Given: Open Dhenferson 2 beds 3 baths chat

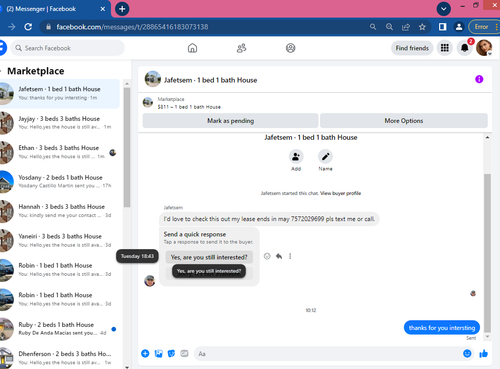Looking at the screenshot, I should tap(60, 358).
